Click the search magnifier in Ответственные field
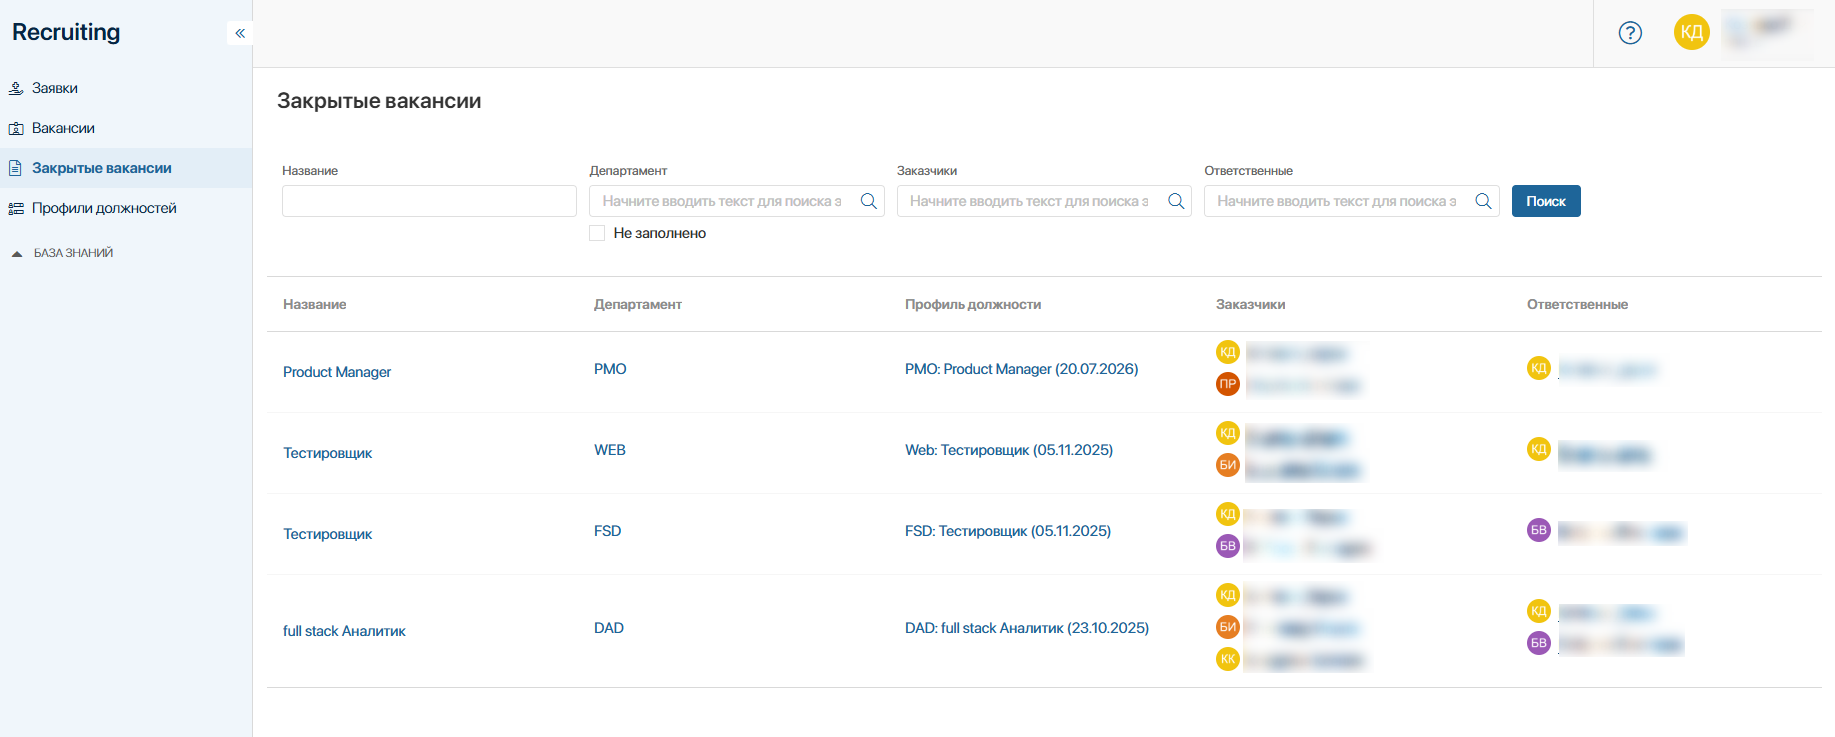The width and height of the screenshot is (1835, 737). (1484, 201)
